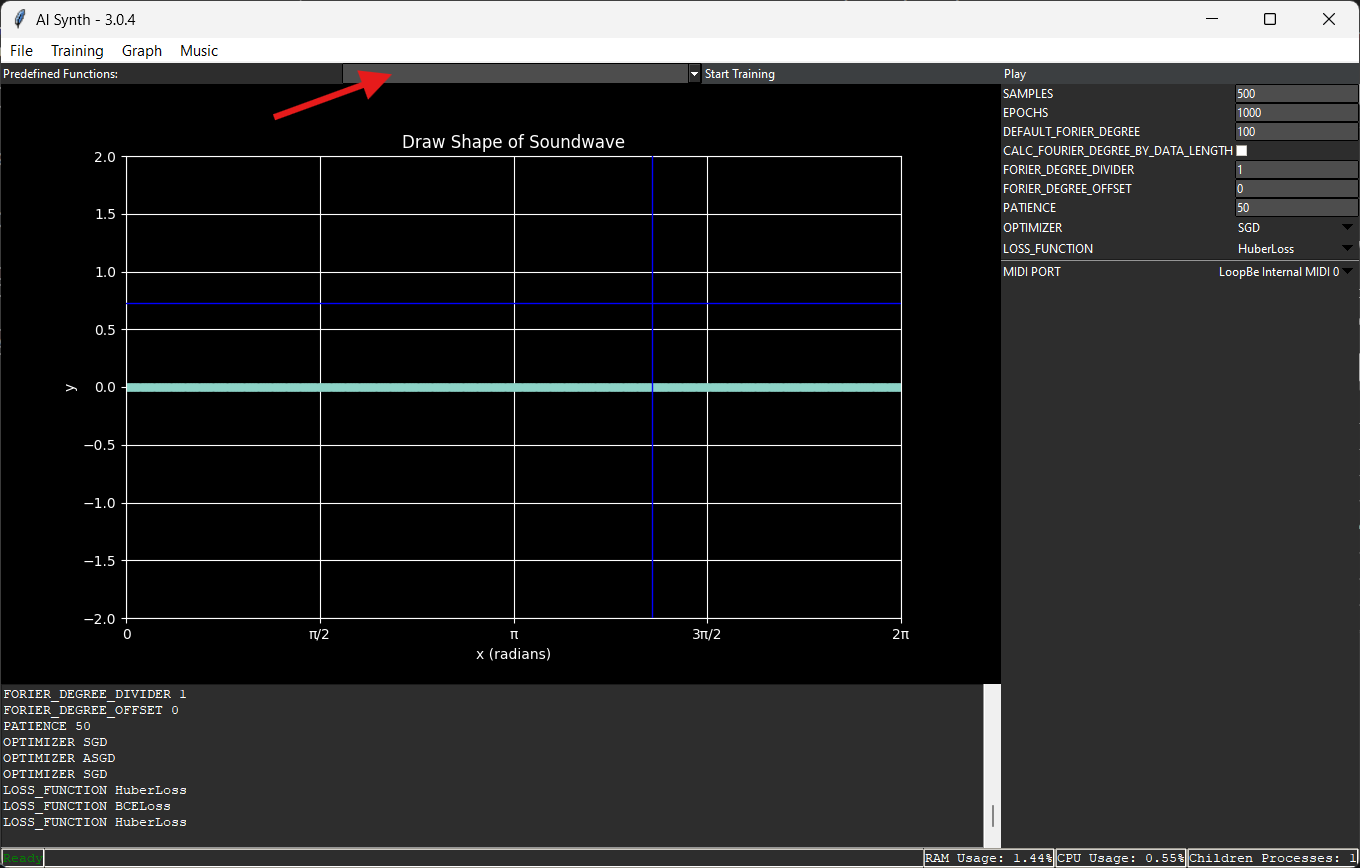Click the EPOCHS input field
The image size is (1360, 868).
(x=1297, y=113)
